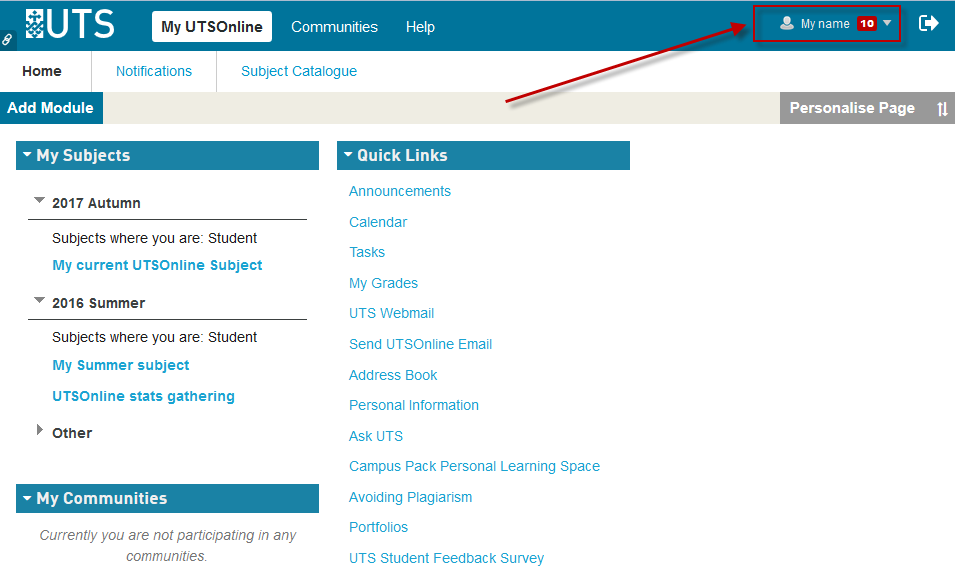955x576 pixels.
Task: Click the small link icon at top left
Action: (8, 40)
